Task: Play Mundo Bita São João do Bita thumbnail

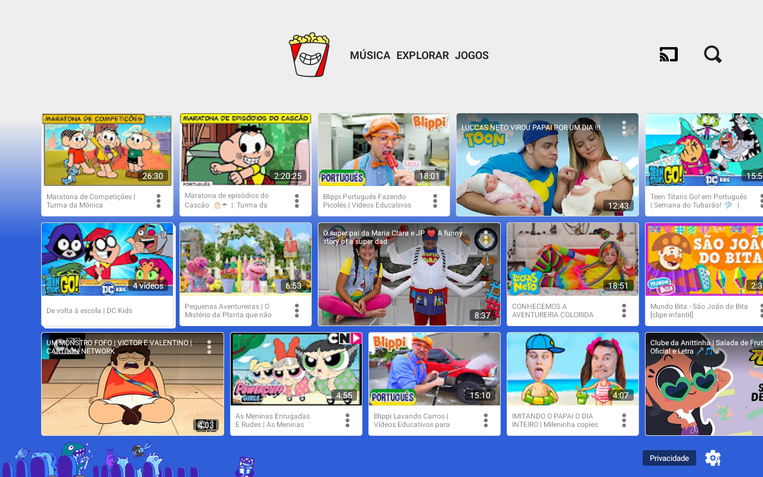Action: point(704,259)
